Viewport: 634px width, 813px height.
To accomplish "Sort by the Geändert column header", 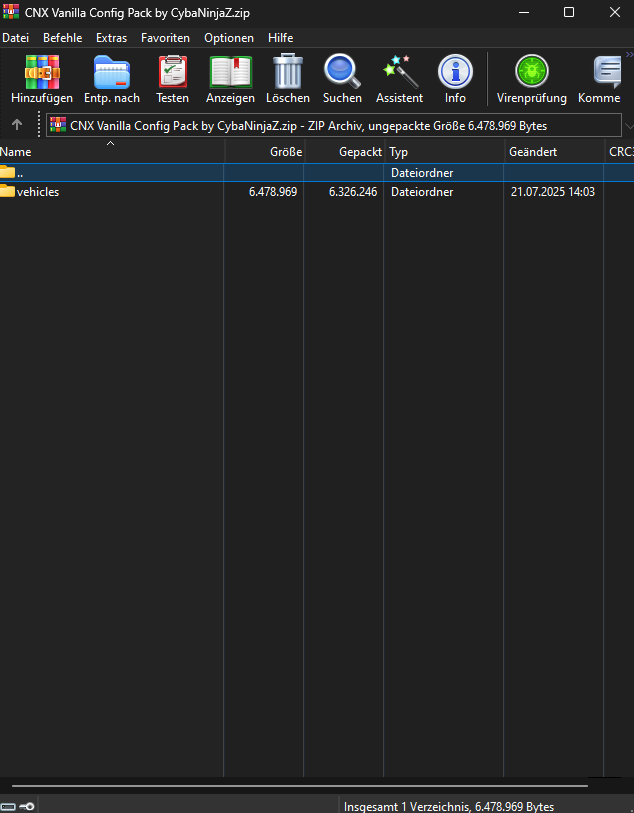I will point(555,152).
